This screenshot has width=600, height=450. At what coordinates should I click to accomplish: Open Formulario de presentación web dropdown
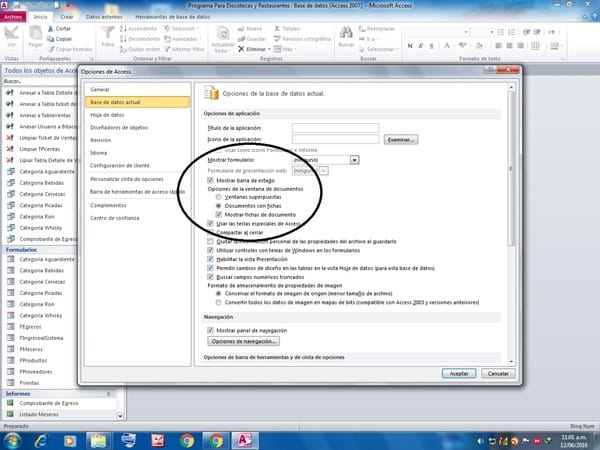click(324, 171)
